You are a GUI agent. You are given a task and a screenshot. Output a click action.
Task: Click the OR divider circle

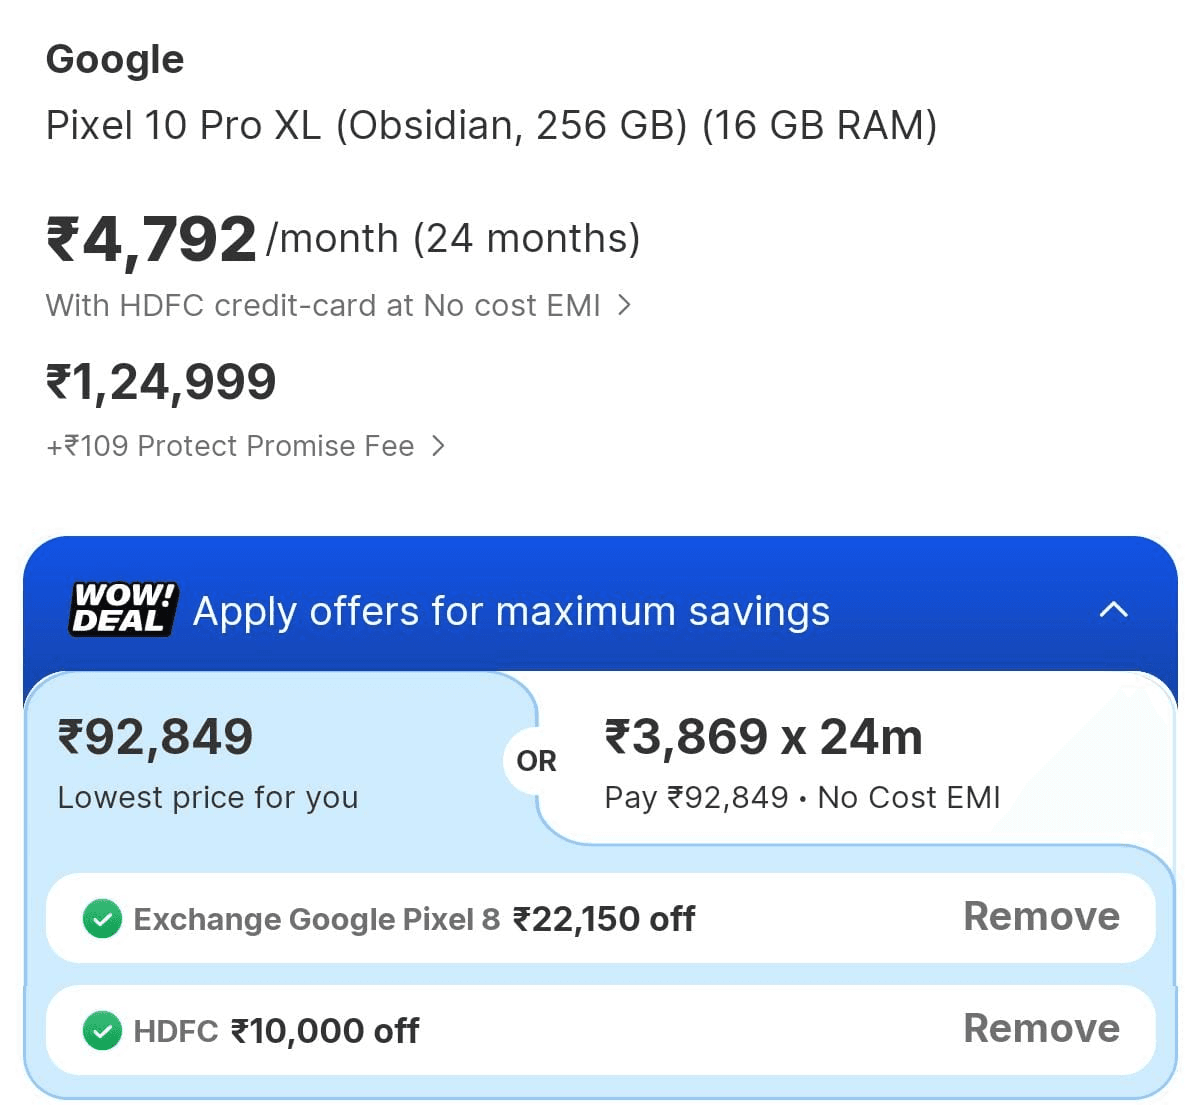(x=536, y=761)
